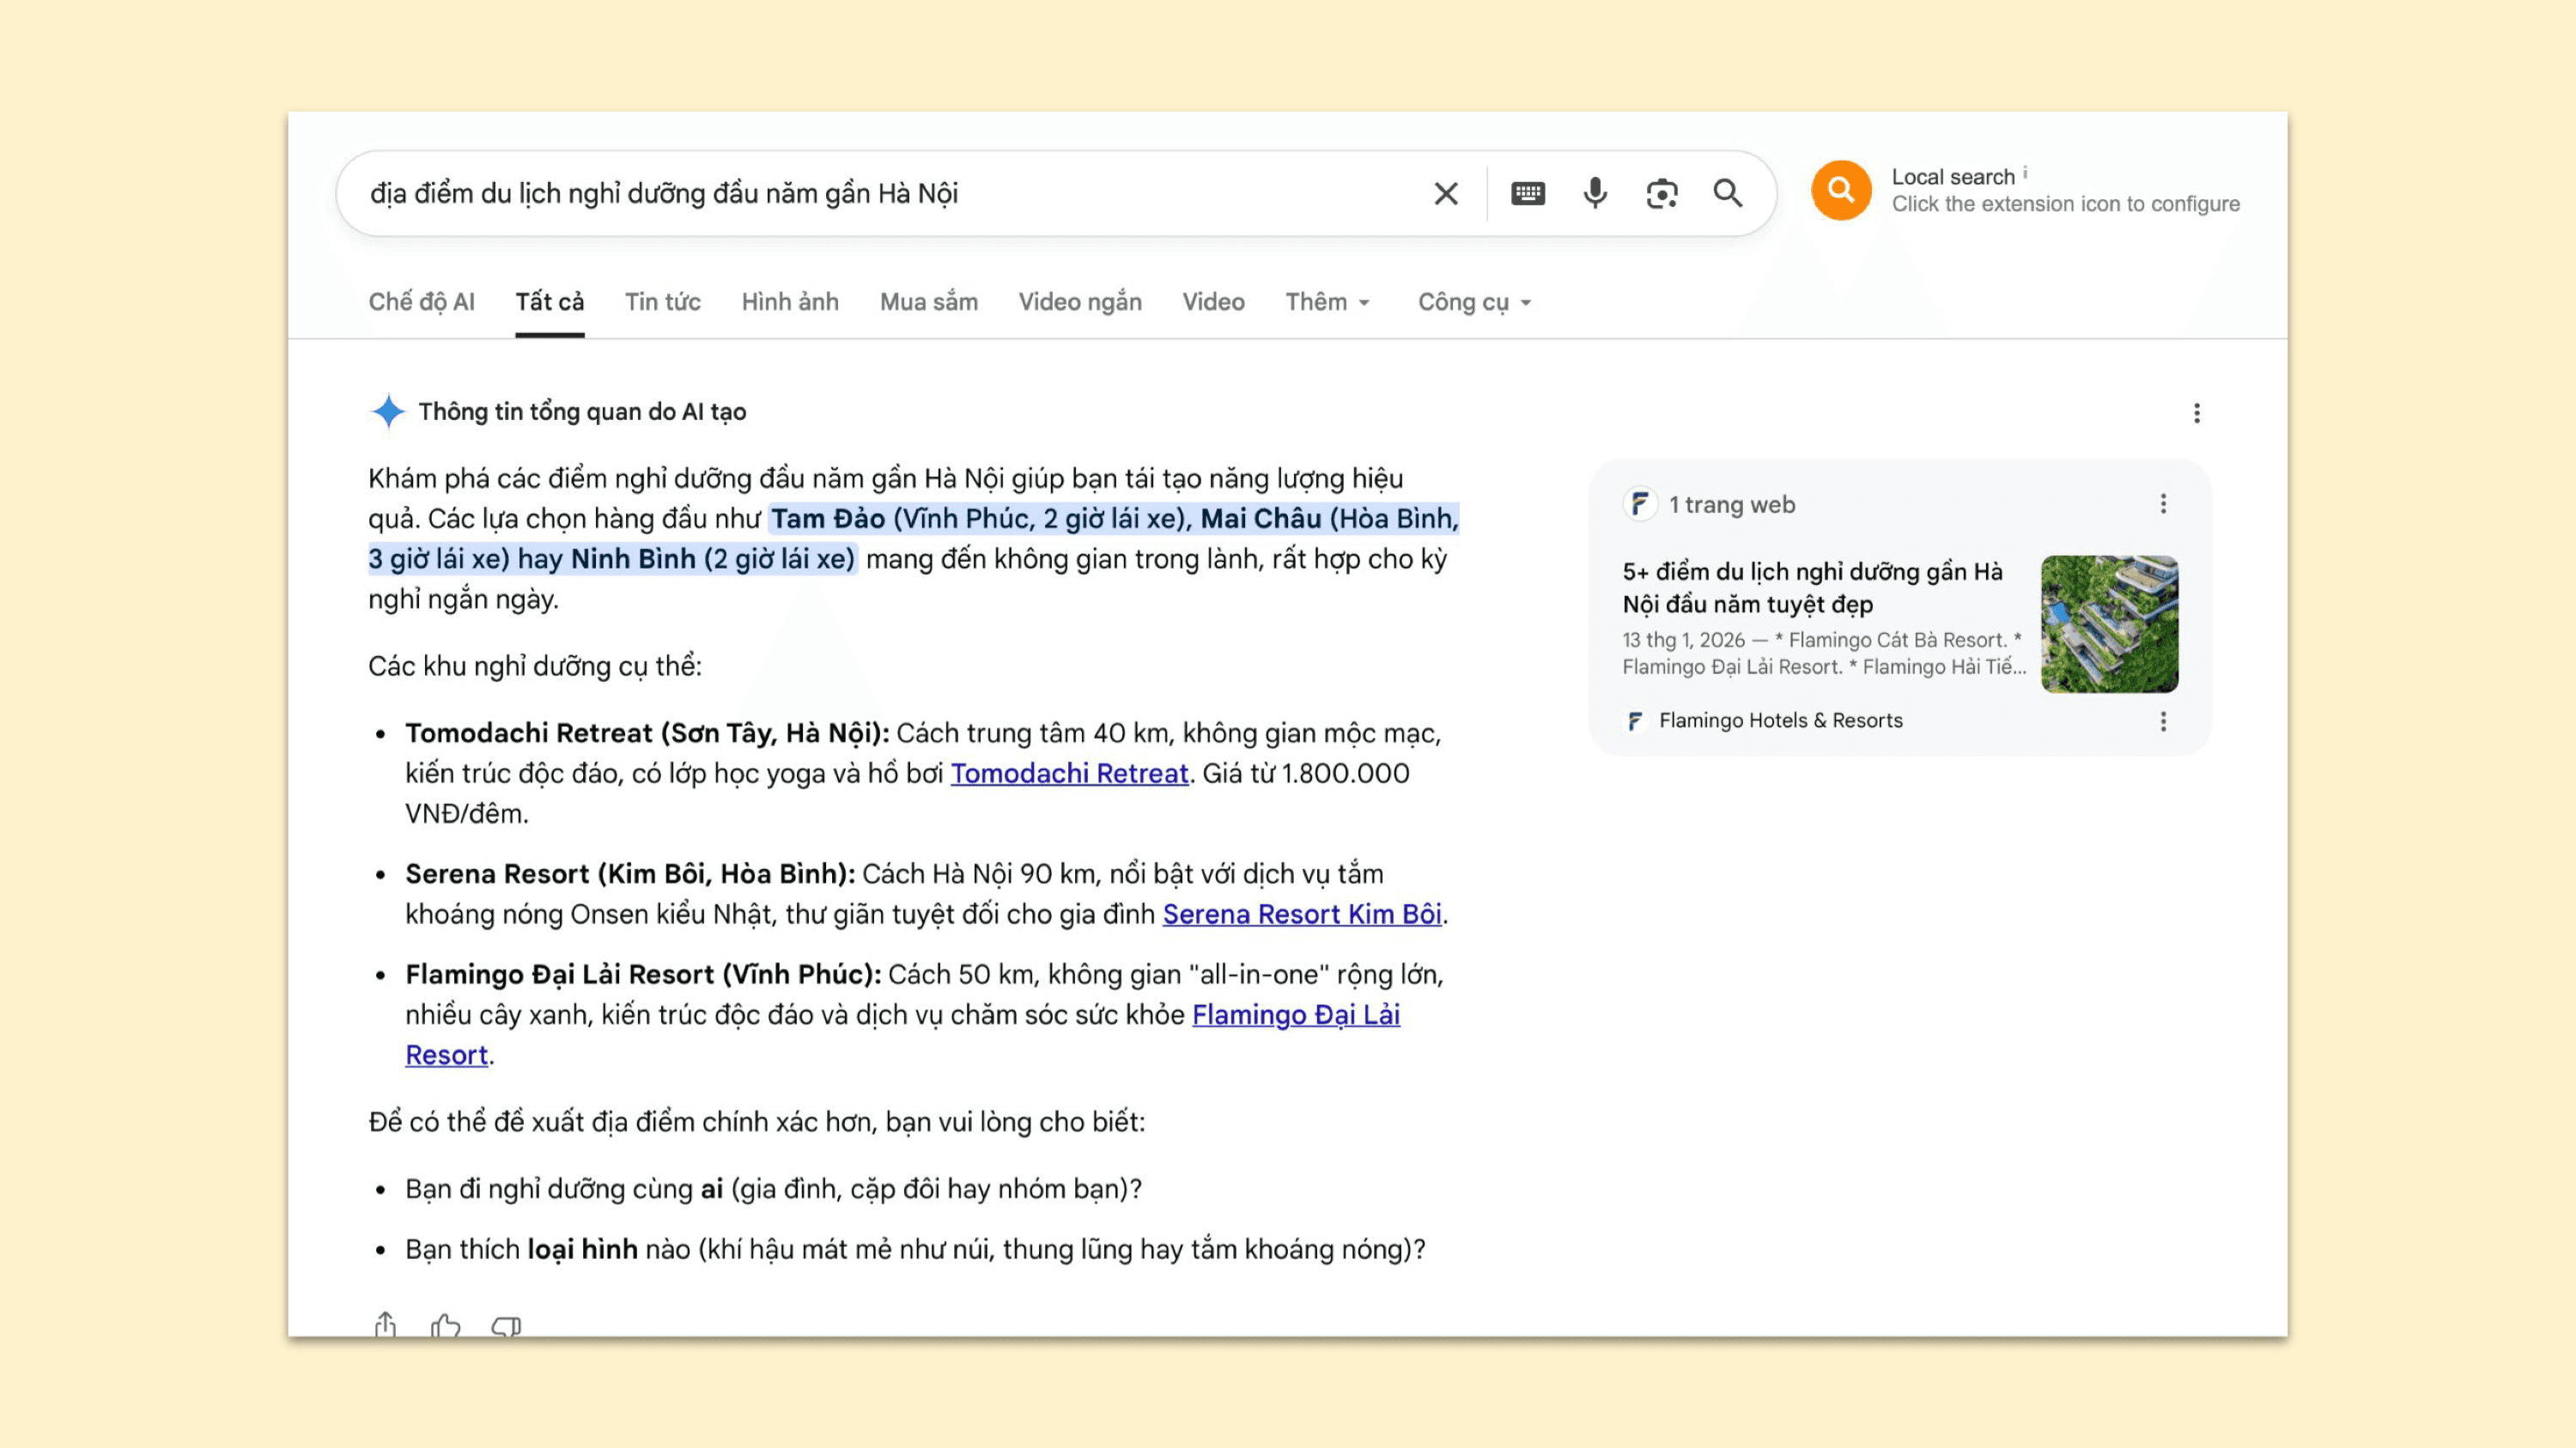2576x1448 pixels.
Task: Click bold heading 'Flamingo Đại Lải Resort (Vĩnh Phúc):'
Action: (643, 975)
